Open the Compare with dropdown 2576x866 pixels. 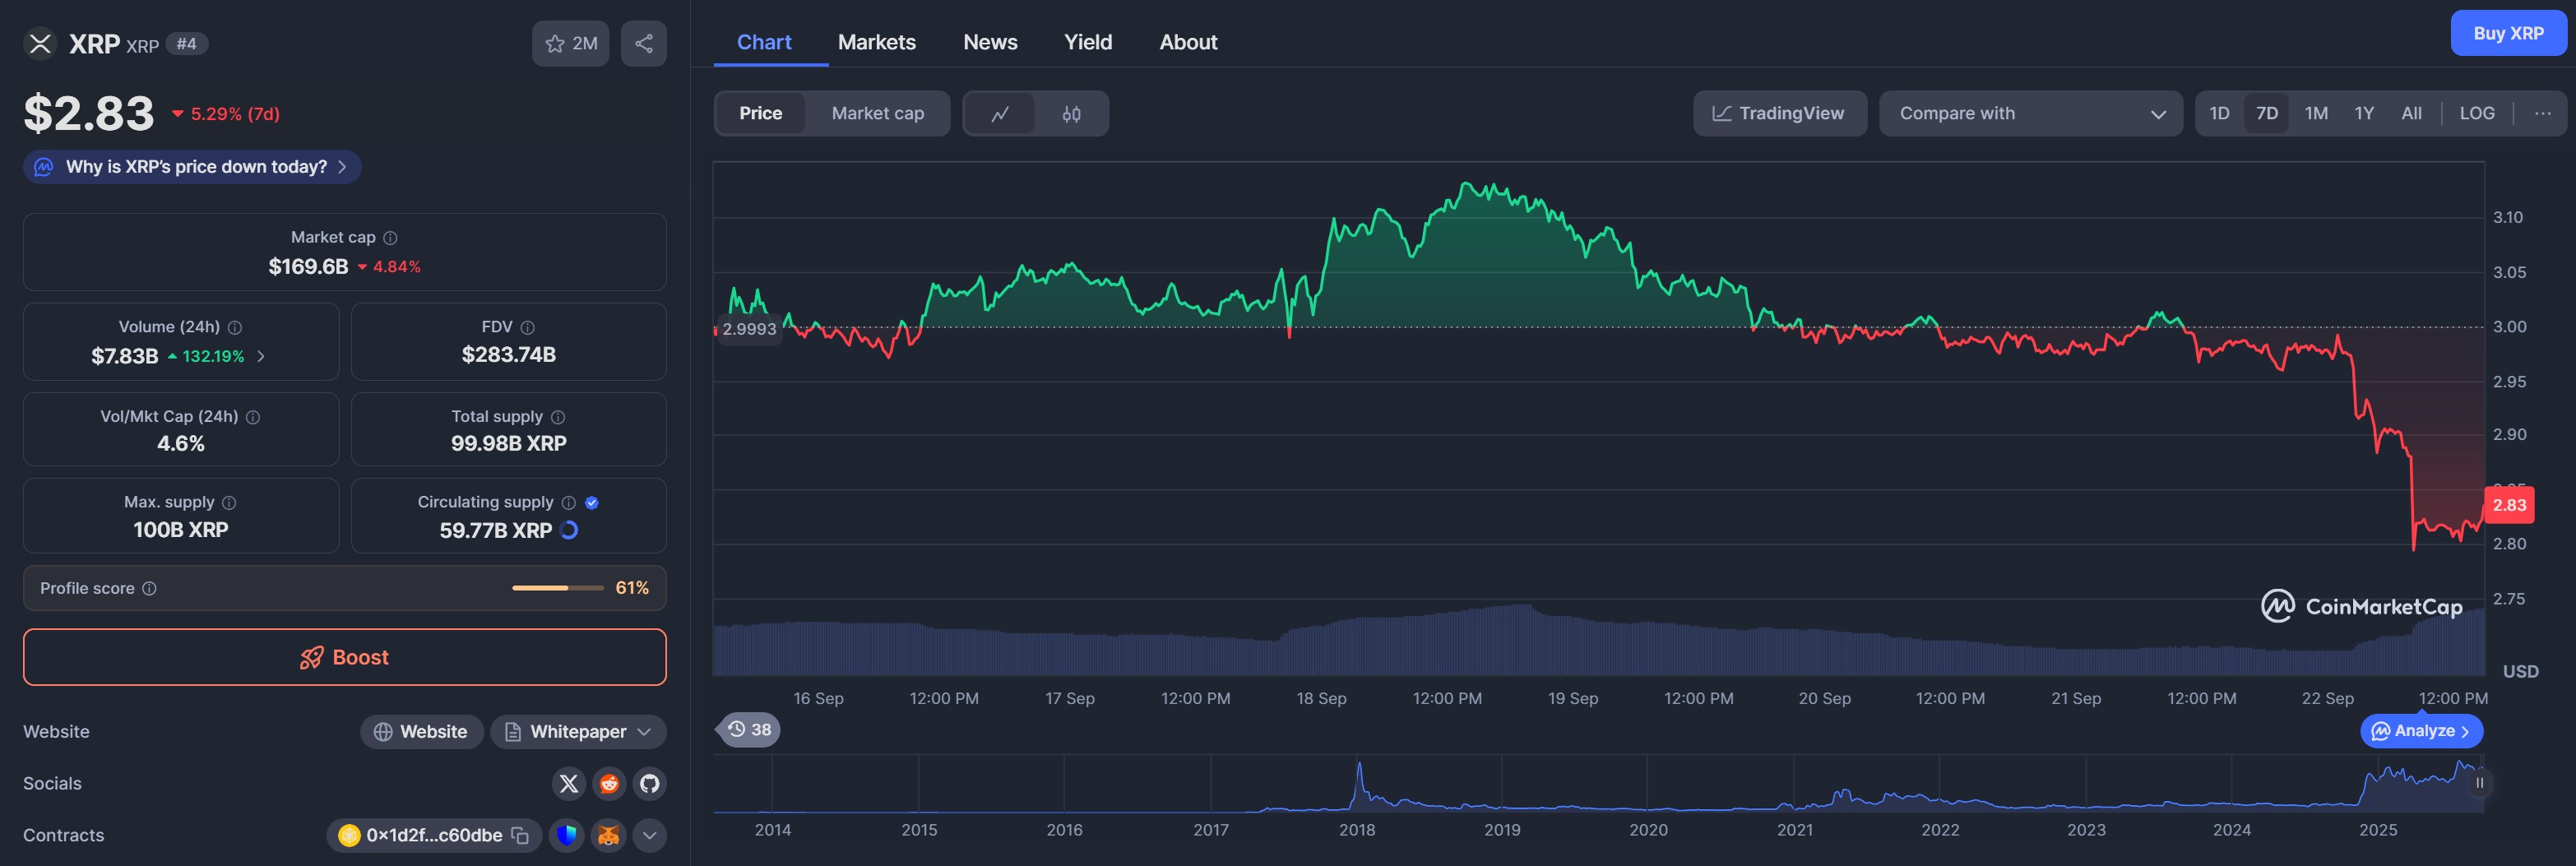click(x=2030, y=114)
